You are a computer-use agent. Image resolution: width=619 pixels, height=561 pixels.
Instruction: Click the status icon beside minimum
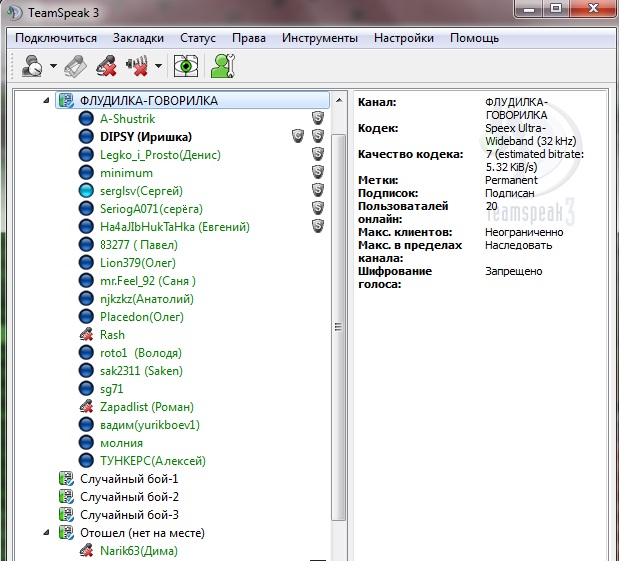coord(86,173)
